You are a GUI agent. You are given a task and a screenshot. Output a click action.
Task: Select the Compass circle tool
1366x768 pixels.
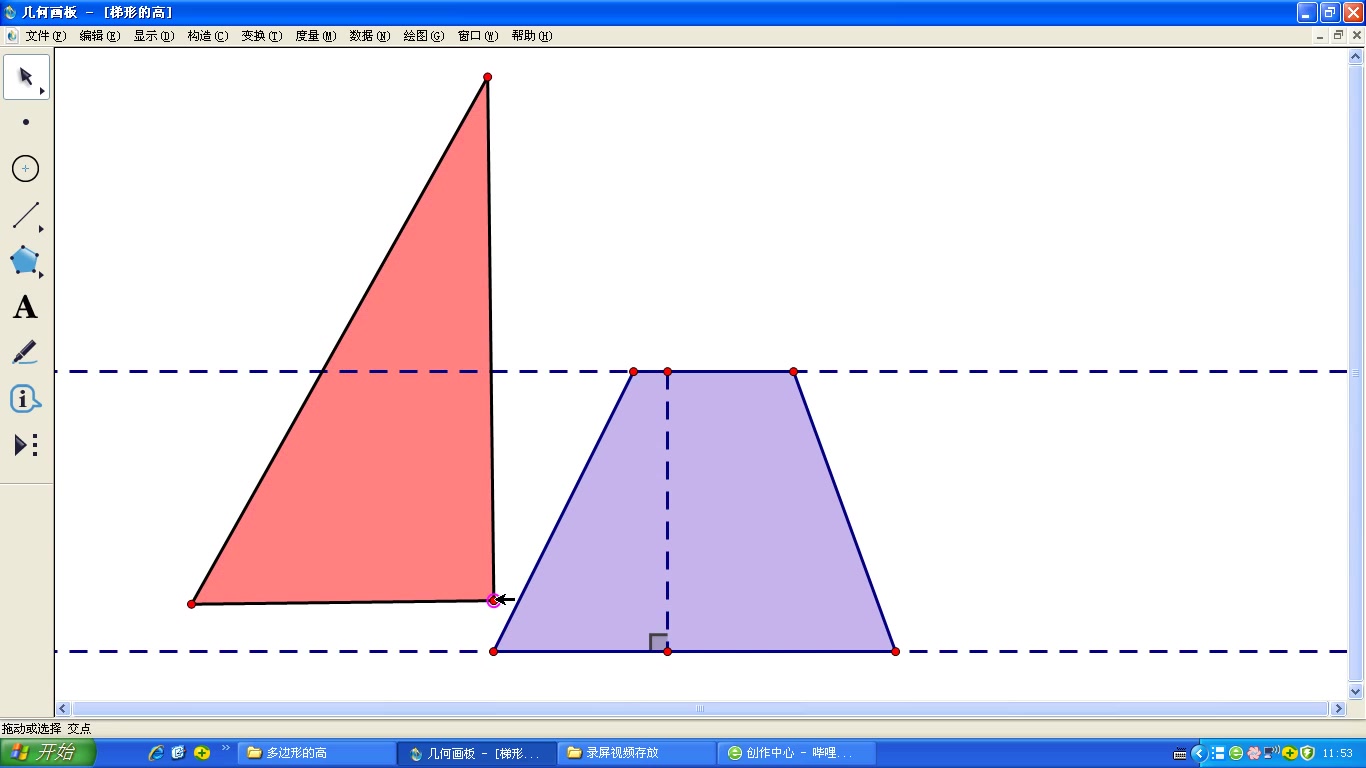[x=26, y=169]
